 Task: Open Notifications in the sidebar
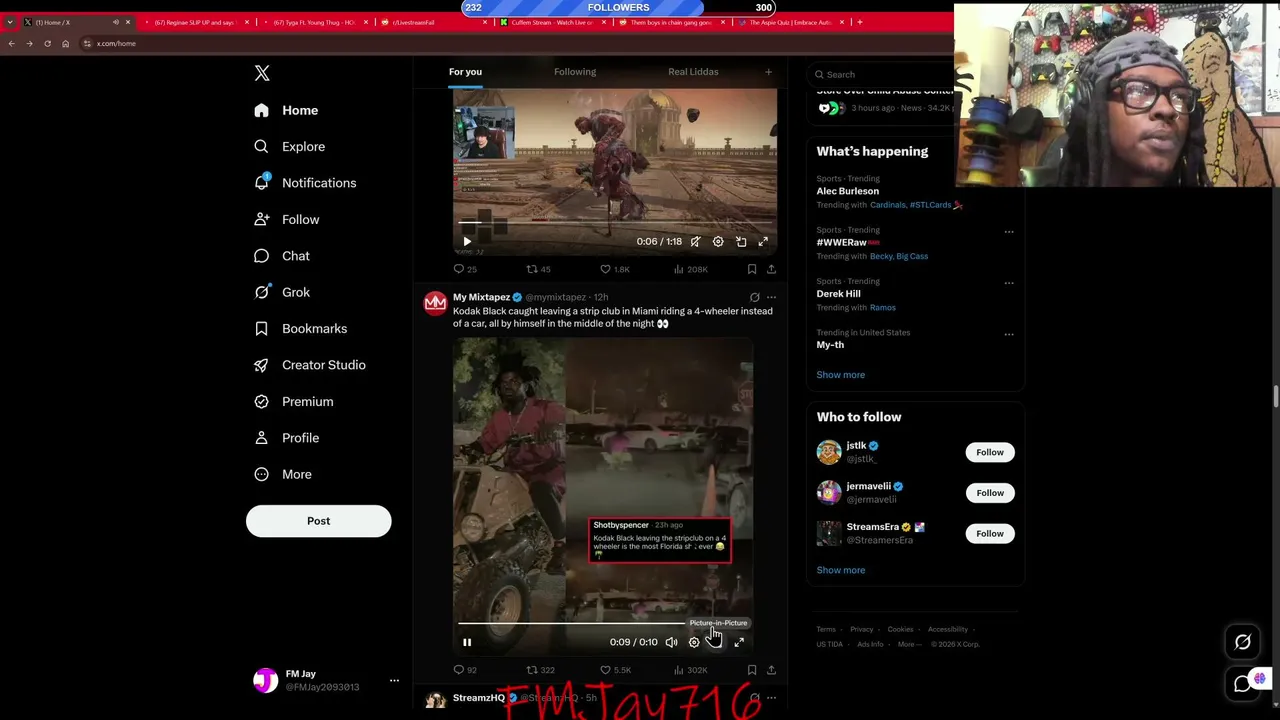(305, 183)
